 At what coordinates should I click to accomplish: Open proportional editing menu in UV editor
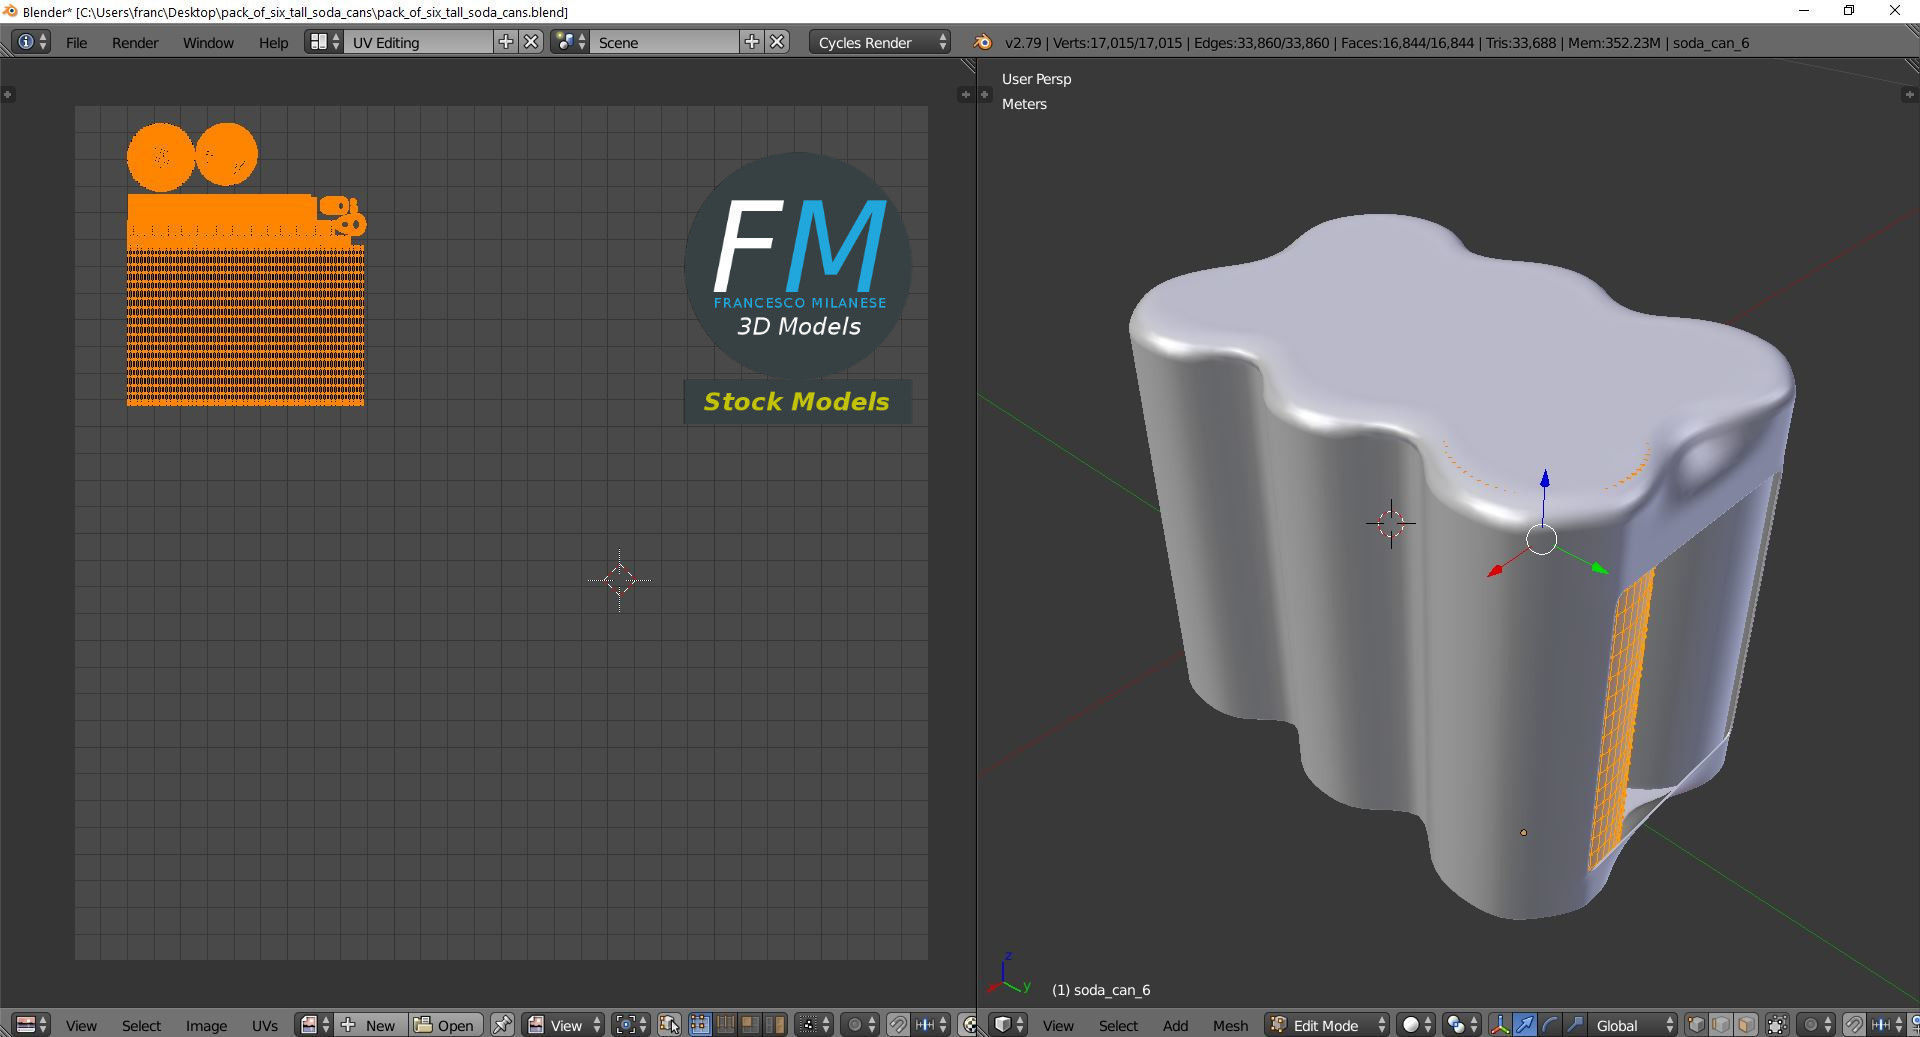[x=860, y=1025]
